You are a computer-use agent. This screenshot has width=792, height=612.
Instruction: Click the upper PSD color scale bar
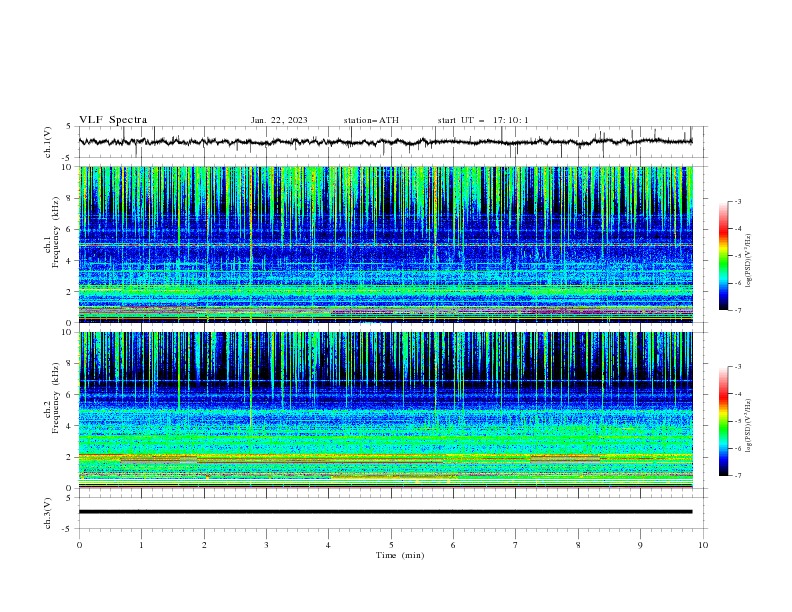(723, 256)
